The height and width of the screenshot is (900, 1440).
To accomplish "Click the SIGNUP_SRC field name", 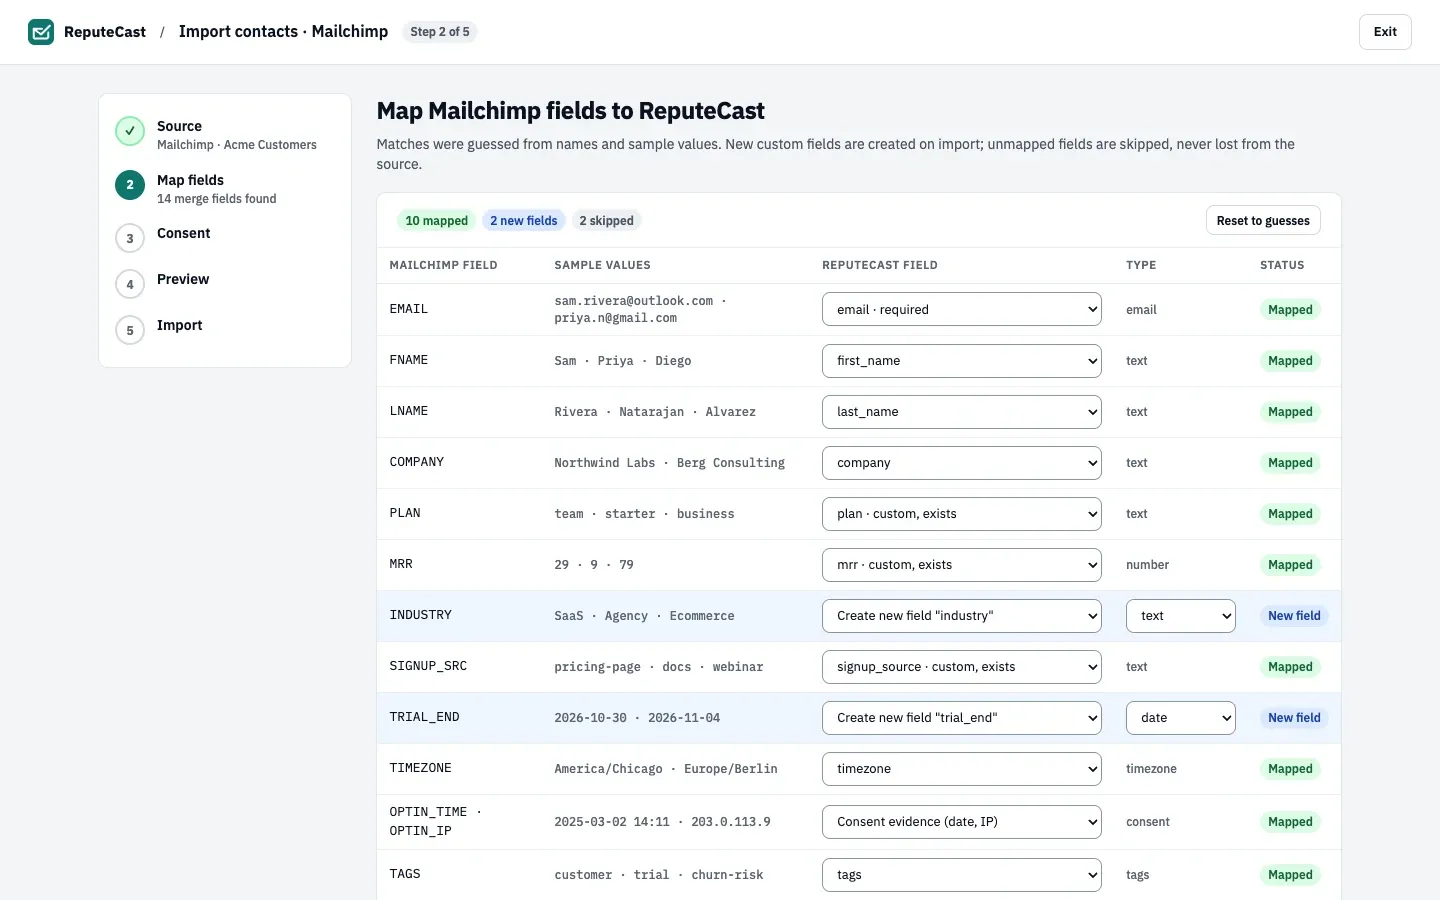I will tap(428, 666).
